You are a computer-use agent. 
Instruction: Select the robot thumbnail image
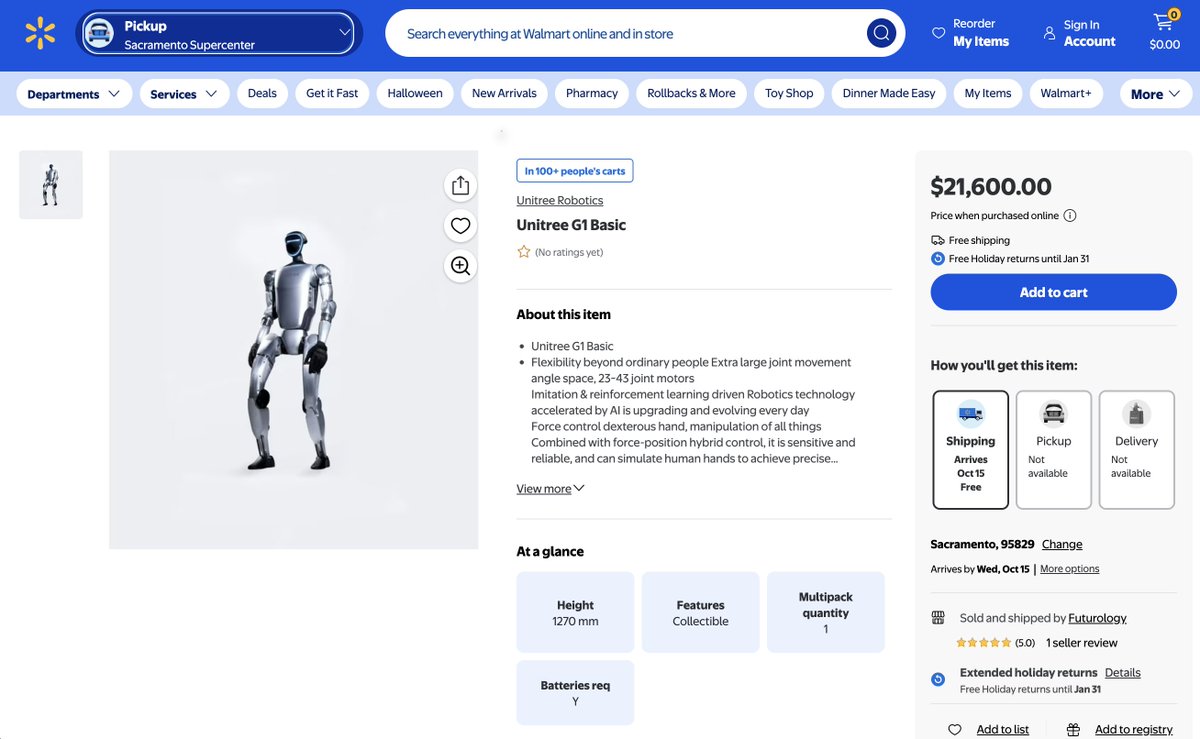[x=51, y=185]
